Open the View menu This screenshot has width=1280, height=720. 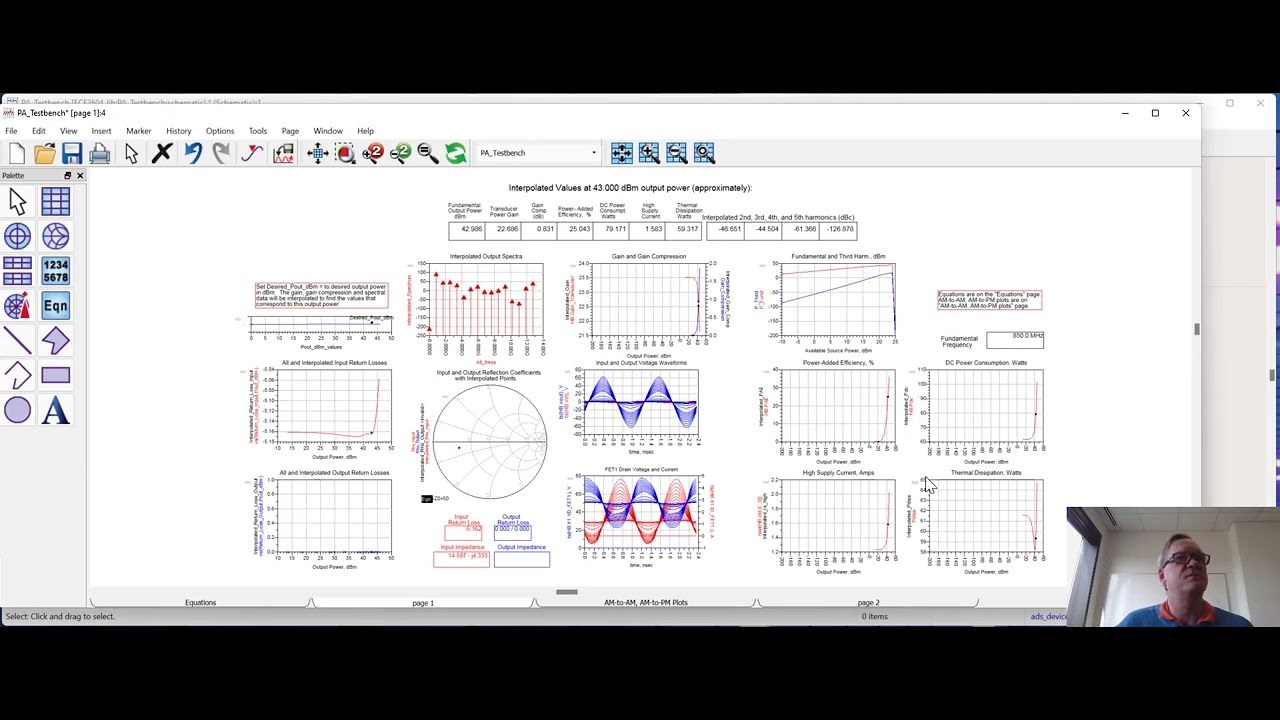tap(68, 131)
